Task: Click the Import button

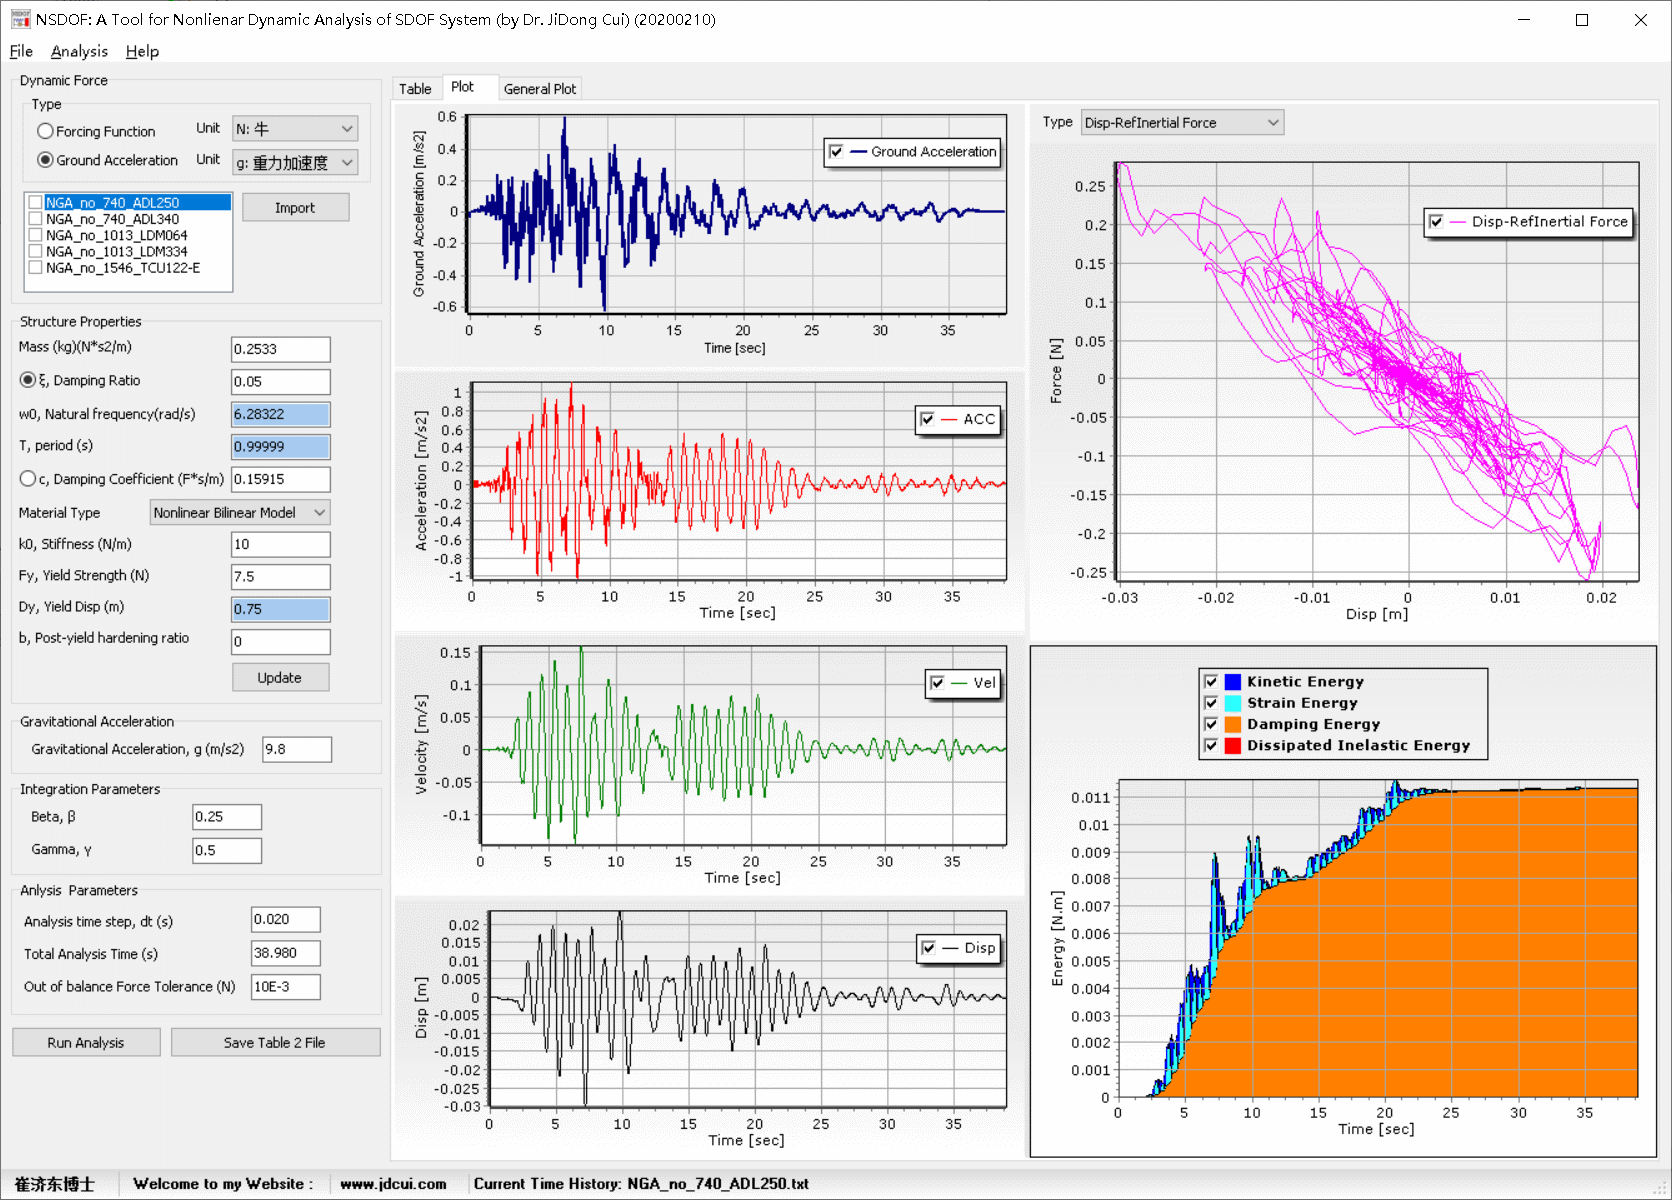Action: (295, 208)
